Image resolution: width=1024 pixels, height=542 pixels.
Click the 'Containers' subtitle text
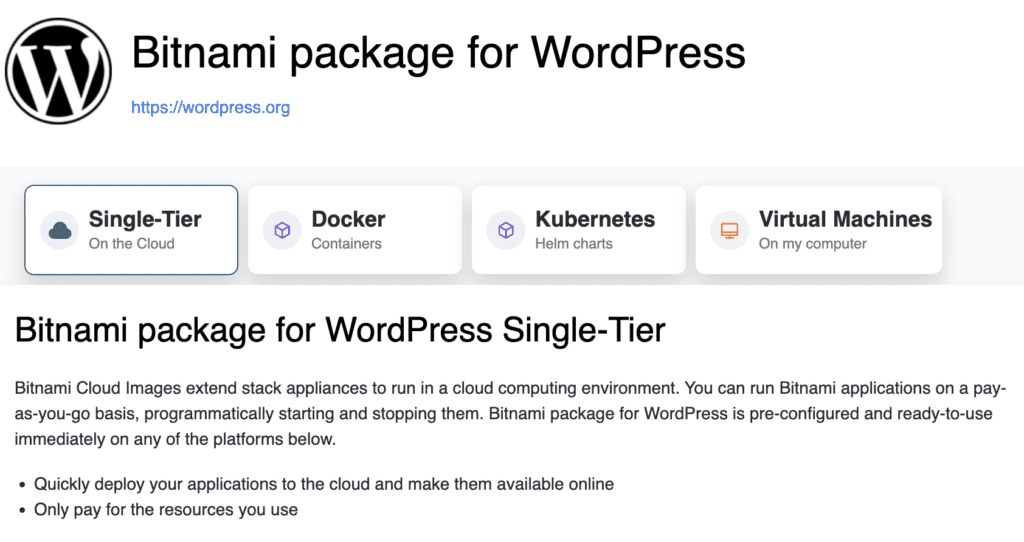click(x=346, y=244)
